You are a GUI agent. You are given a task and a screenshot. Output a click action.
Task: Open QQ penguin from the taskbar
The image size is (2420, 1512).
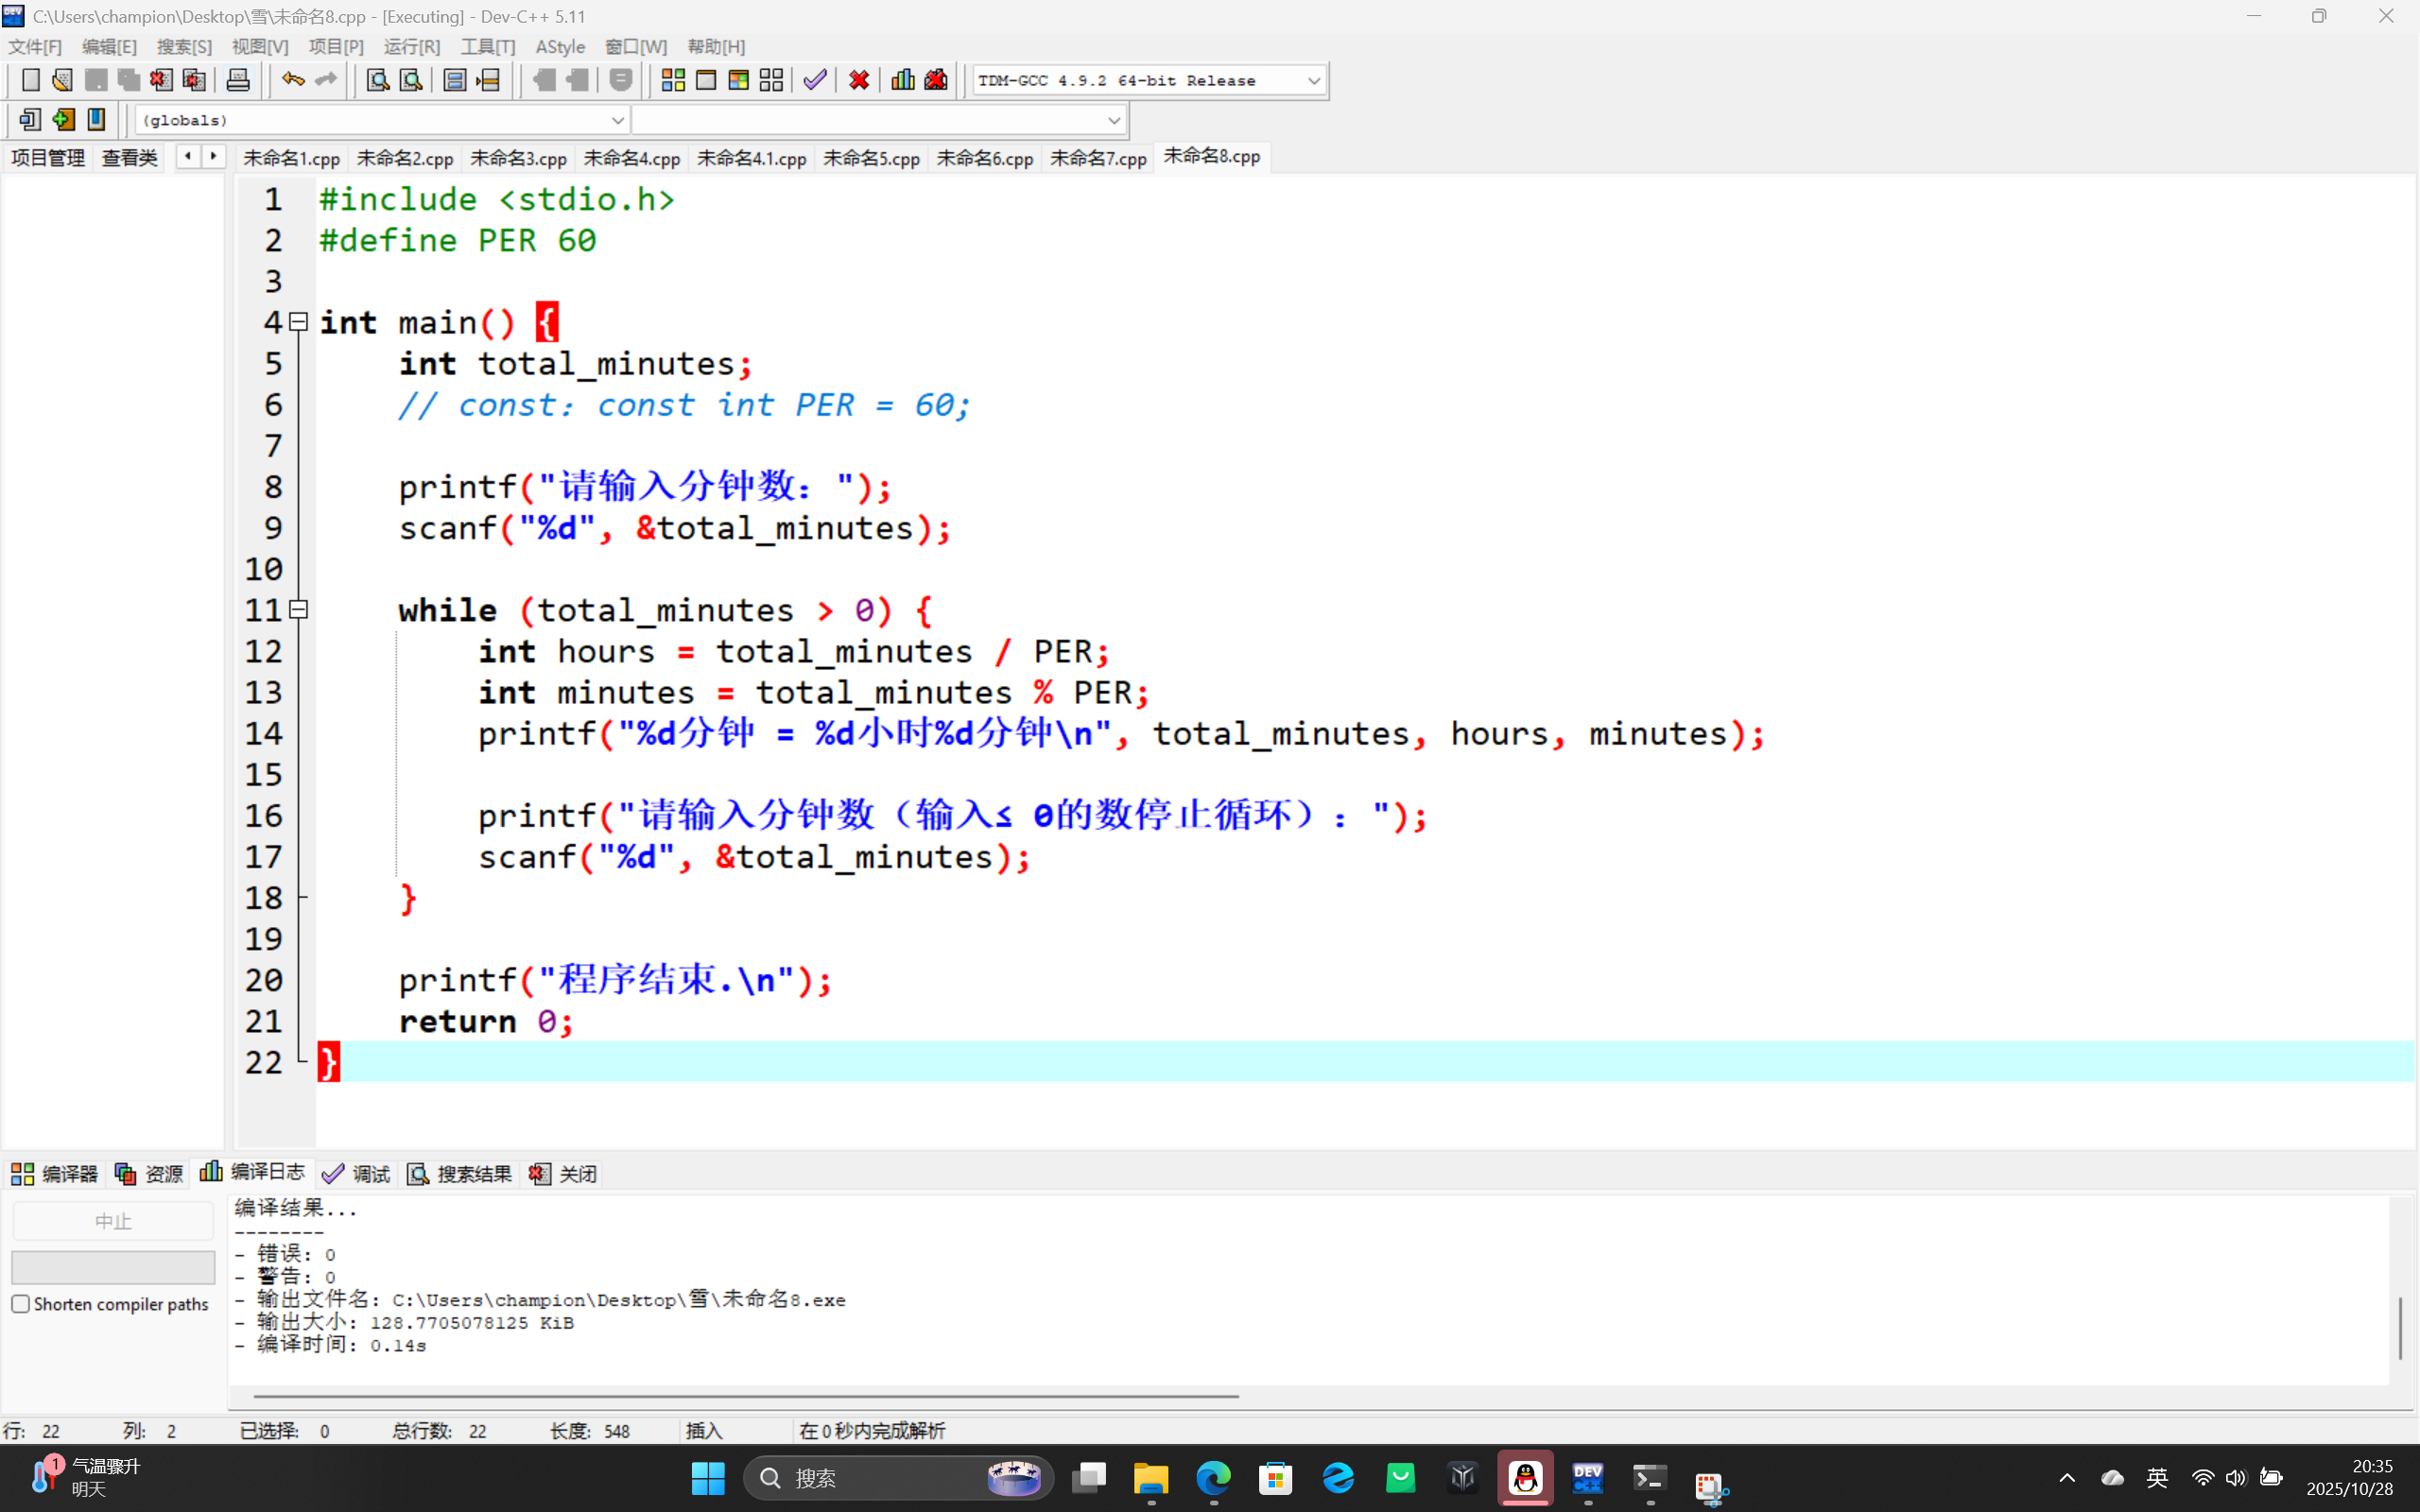[x=1525, y=1478]
